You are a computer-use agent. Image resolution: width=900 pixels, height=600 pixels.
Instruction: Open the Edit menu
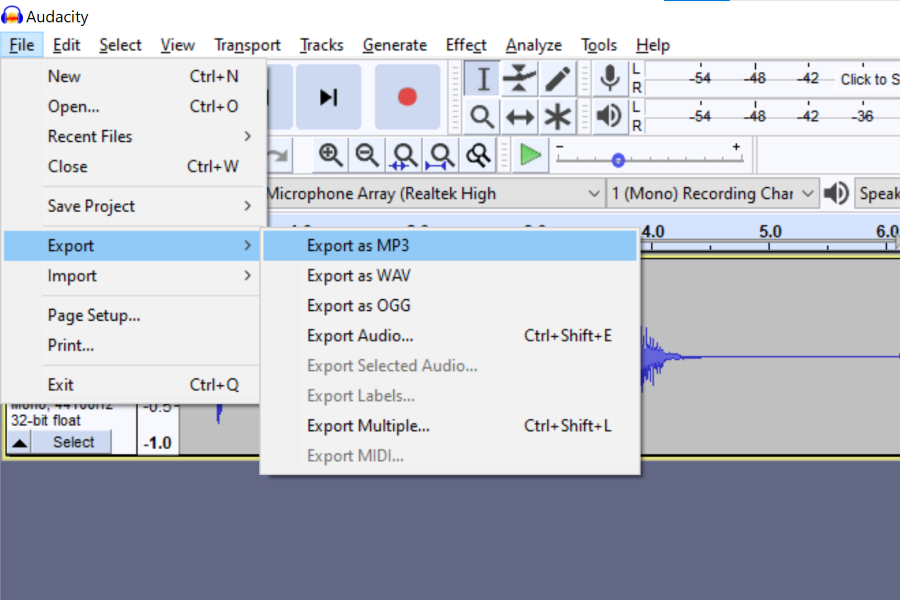[x=67, y=45]
